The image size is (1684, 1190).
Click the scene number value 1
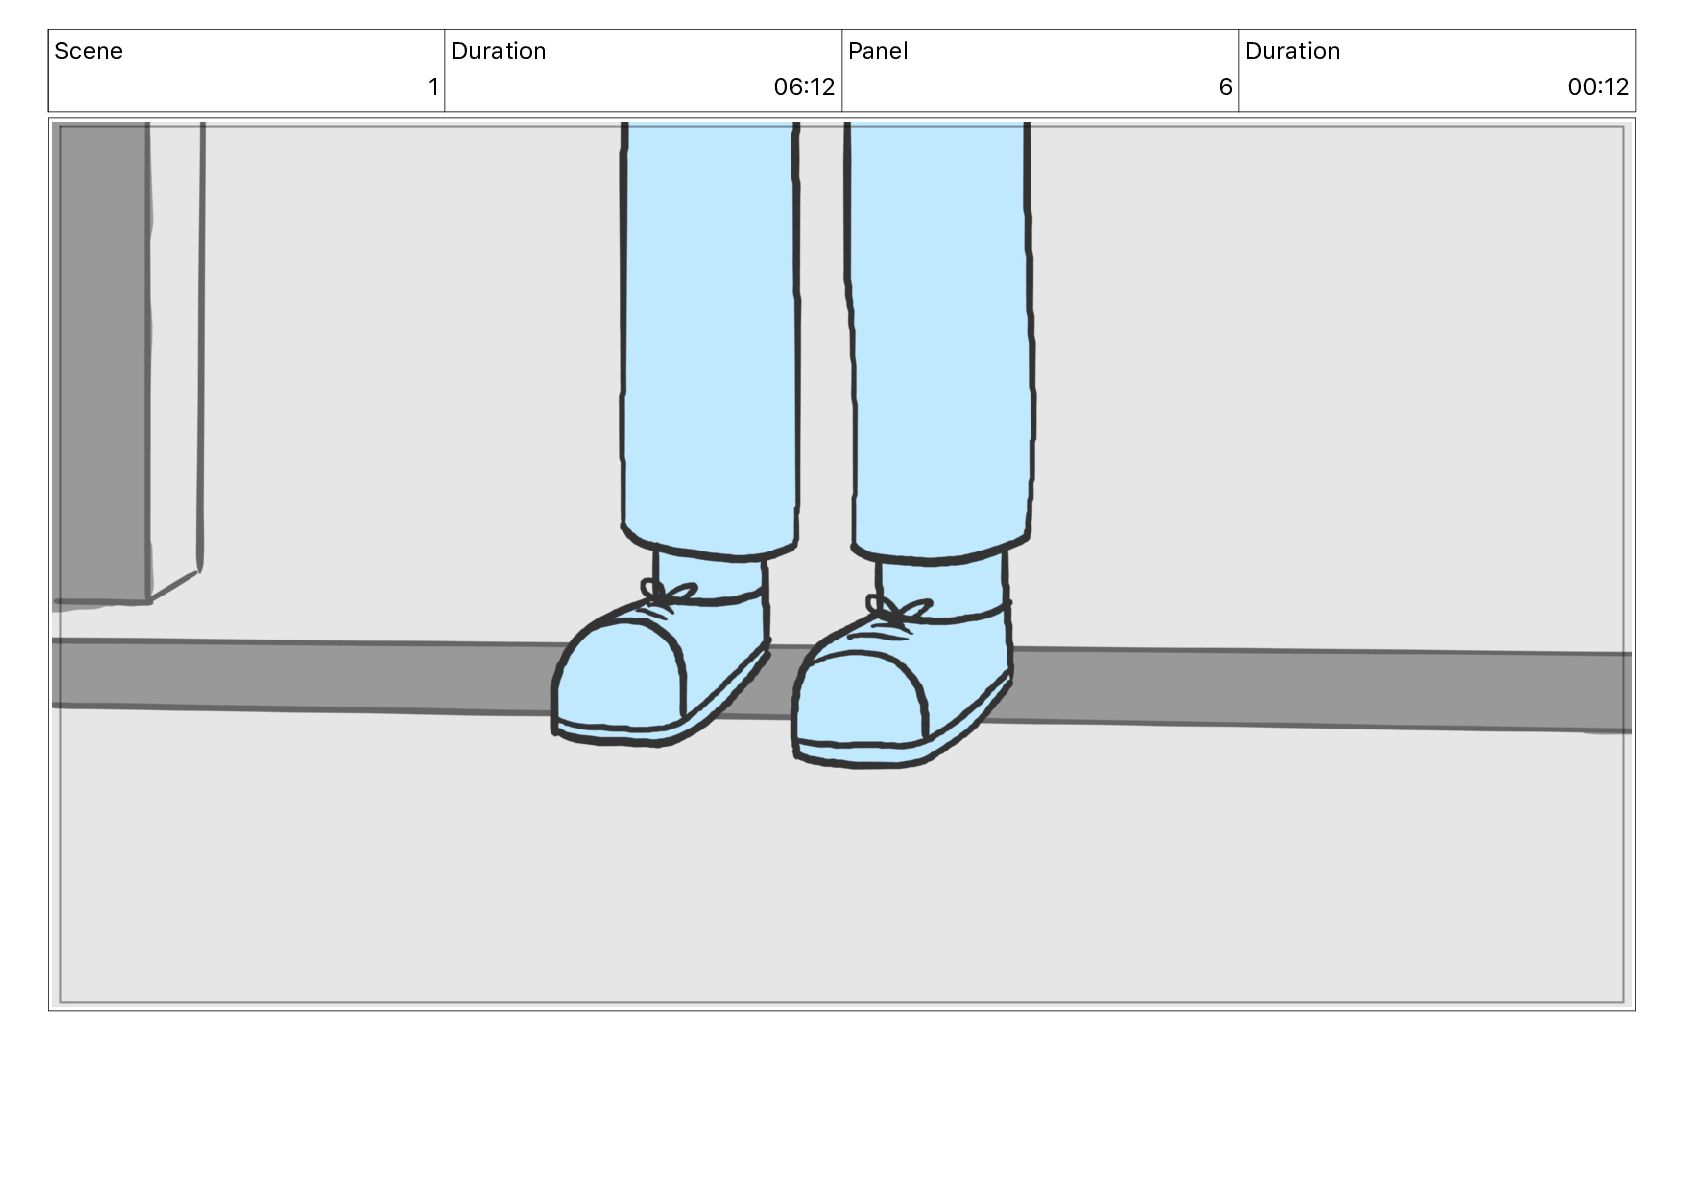click(x=433, y=87)
